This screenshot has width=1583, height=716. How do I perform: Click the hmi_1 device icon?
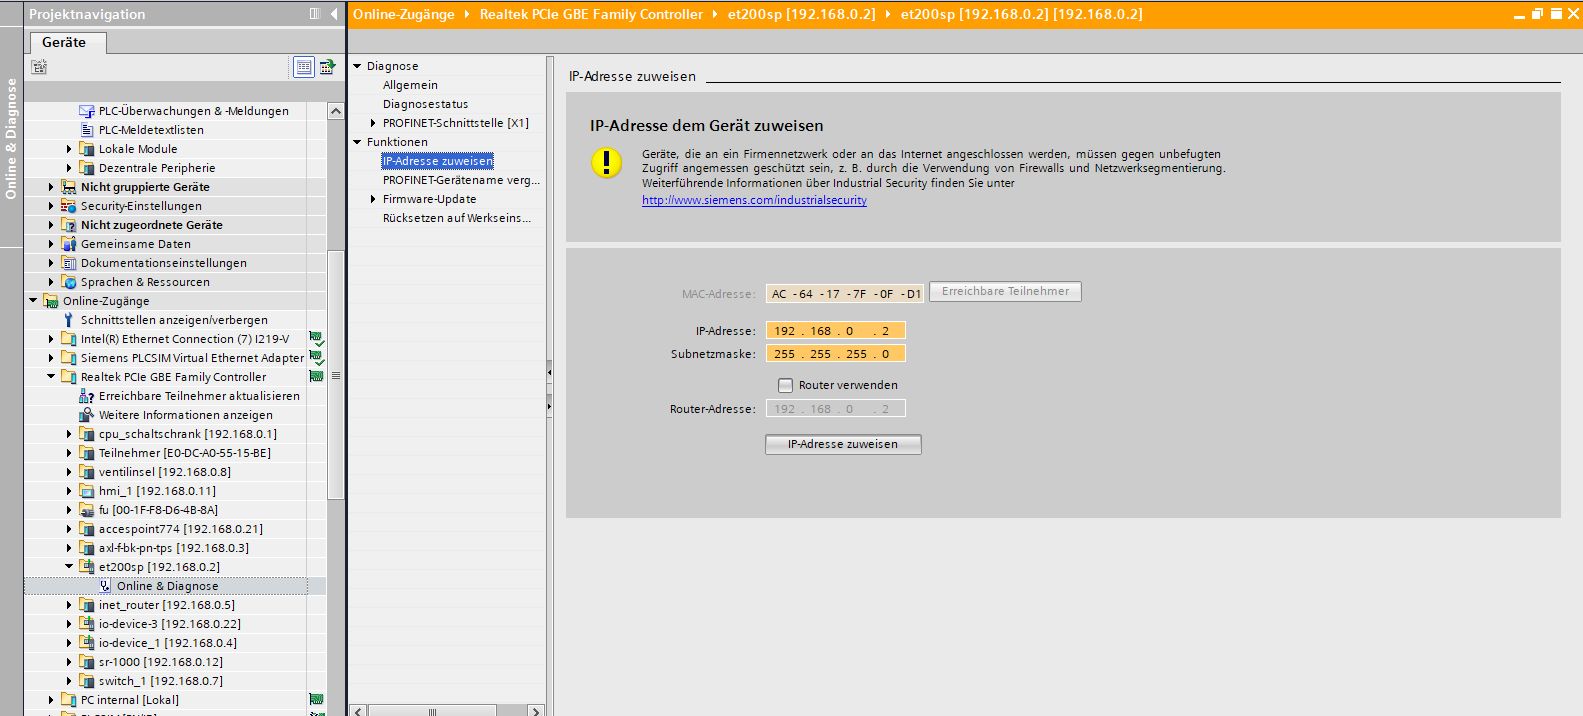(87, 491)
